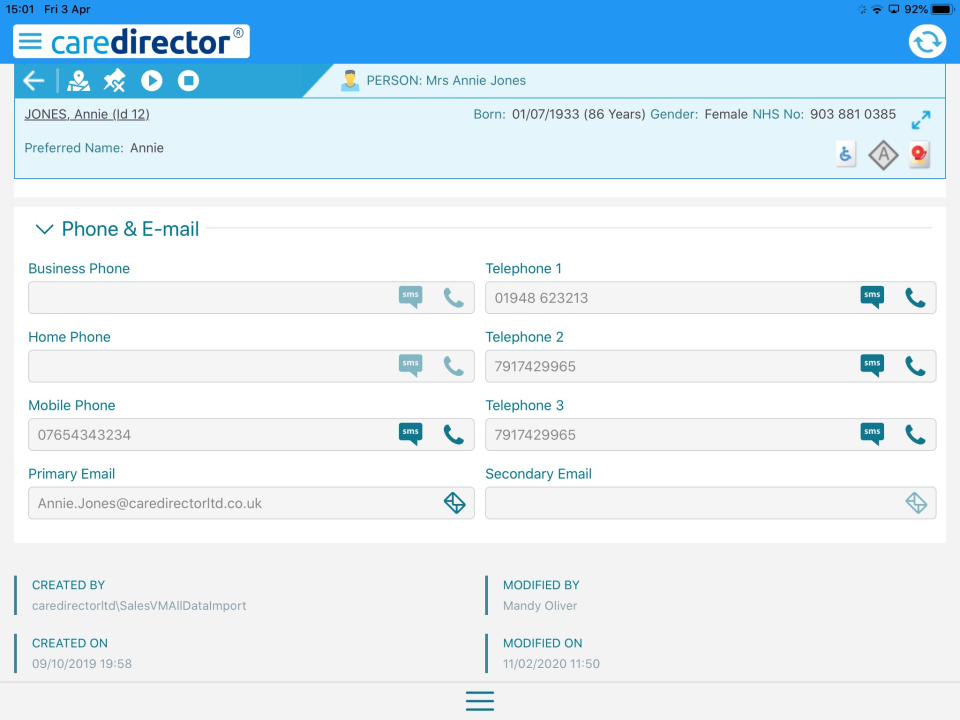Screen dimensions: 960x720
Task: Send email via the Primary Email icon
Action: tap(454, 503)
